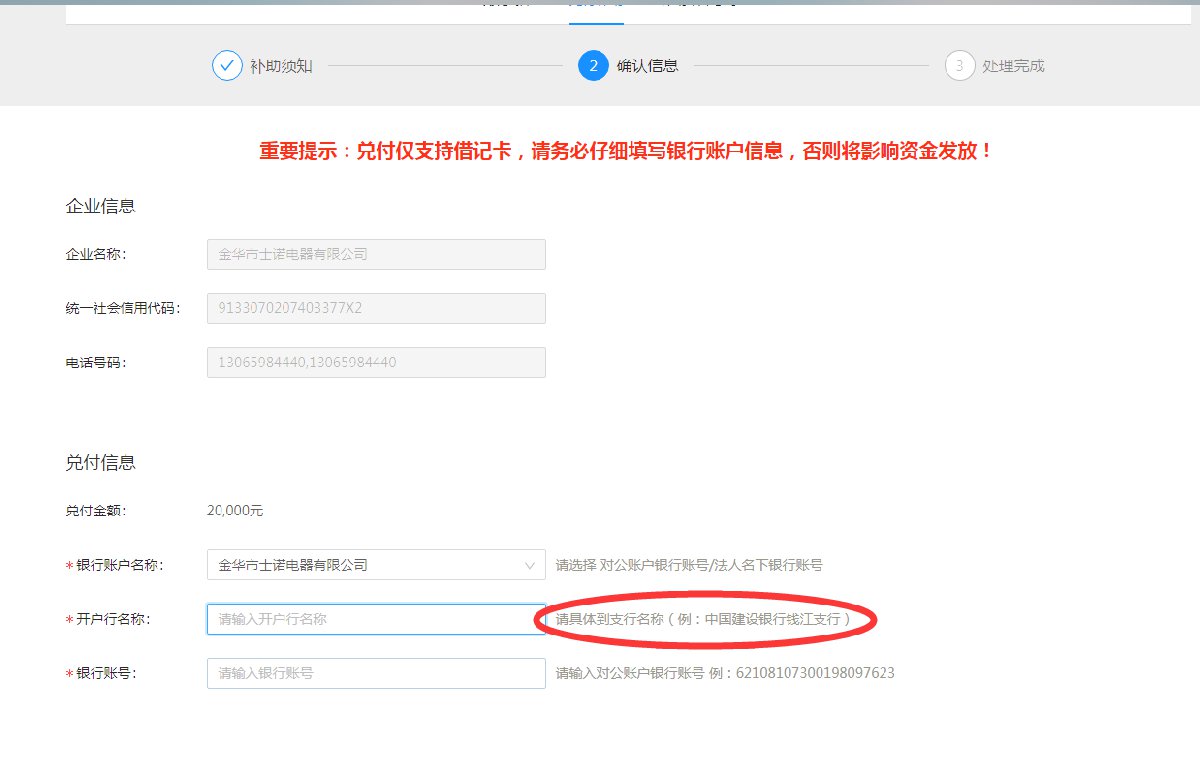Click the 统一社会信用代码 field

click(375, 308)
